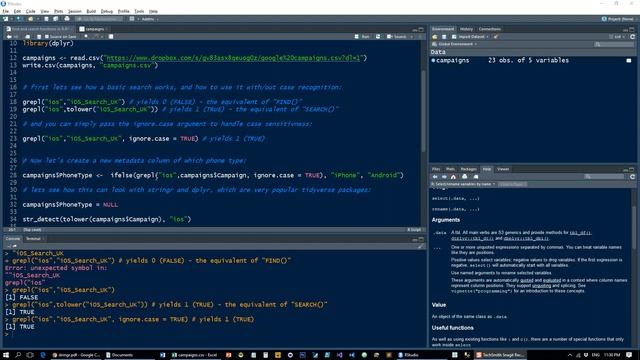Click the Dropbox URL in read.csv line
This screenshot has height=360, width=640.
[x=234, y=58]
